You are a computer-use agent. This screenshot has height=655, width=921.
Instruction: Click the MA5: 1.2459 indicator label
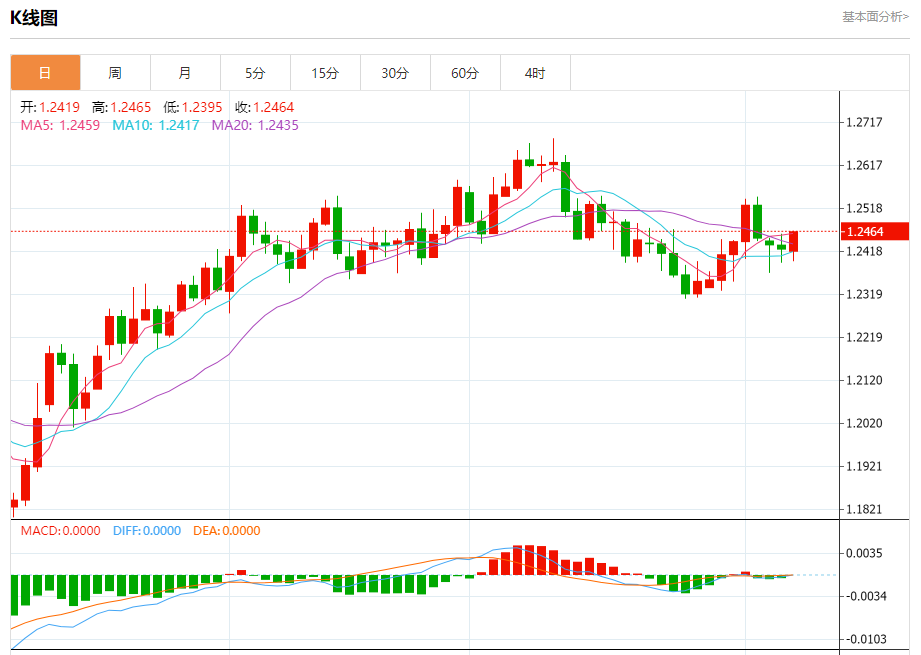pyautogui.click(x=60, y=125)
